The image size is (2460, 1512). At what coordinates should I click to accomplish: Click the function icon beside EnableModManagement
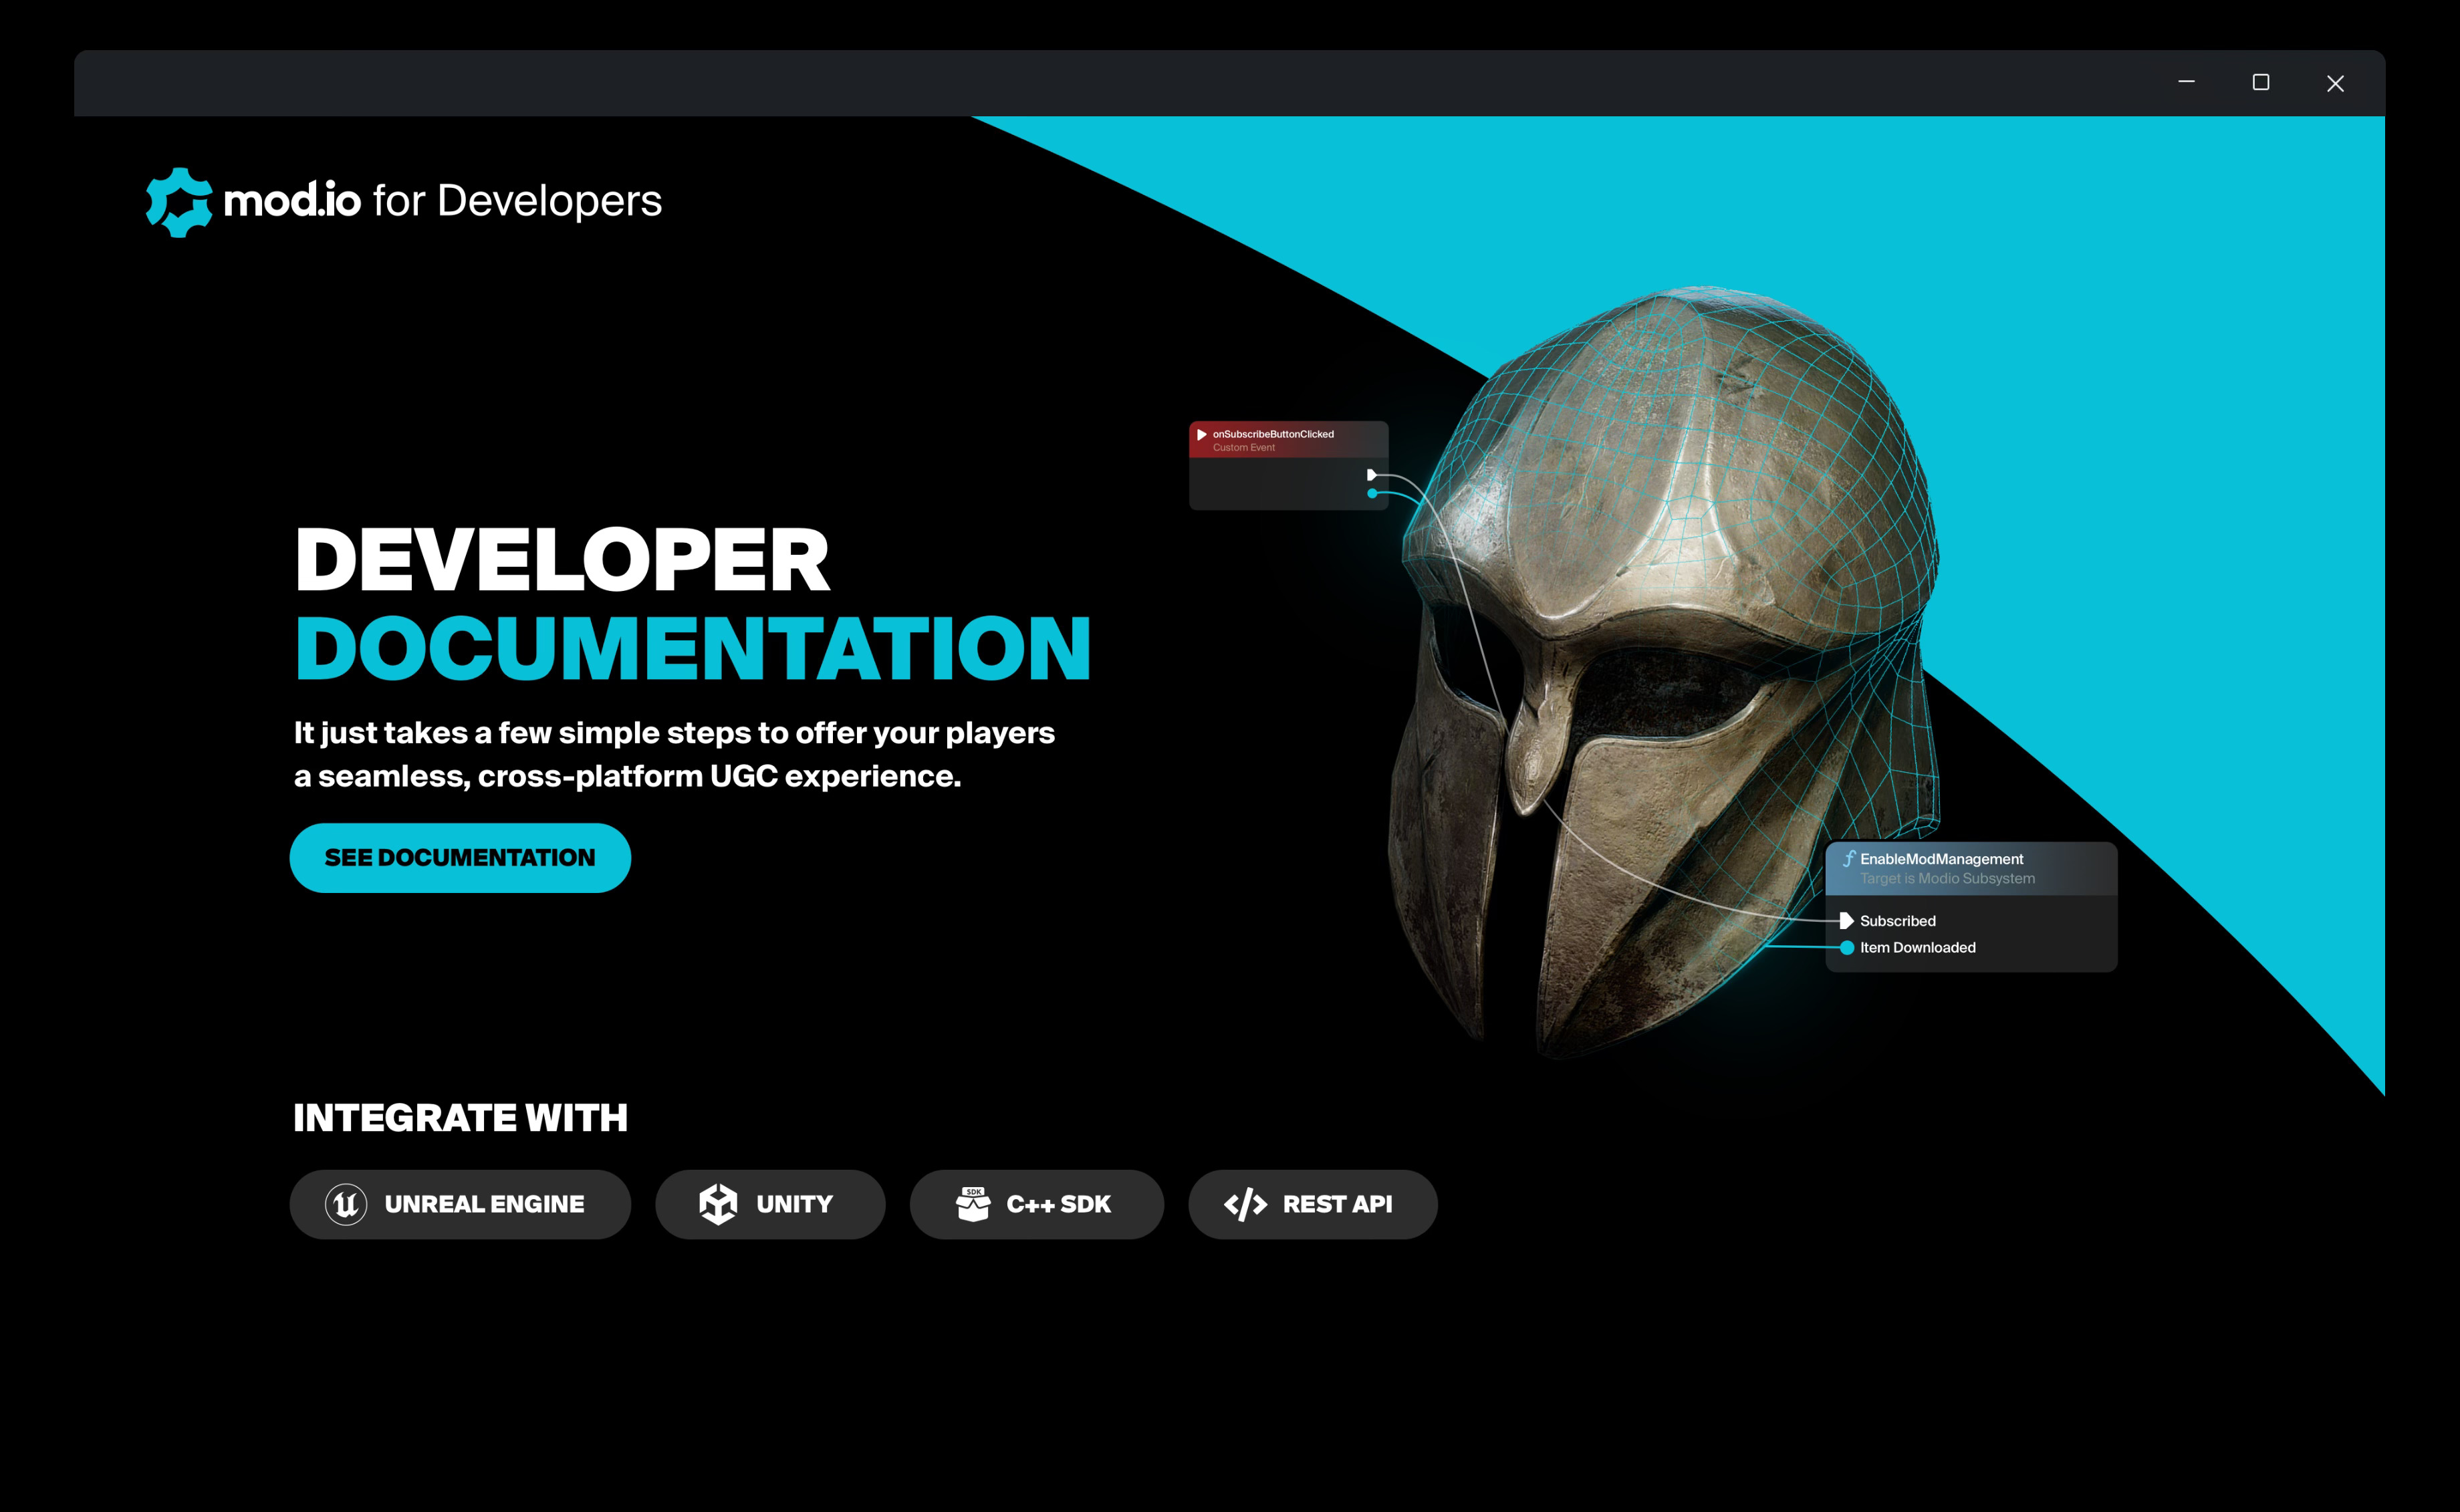tap(1849, 859)
